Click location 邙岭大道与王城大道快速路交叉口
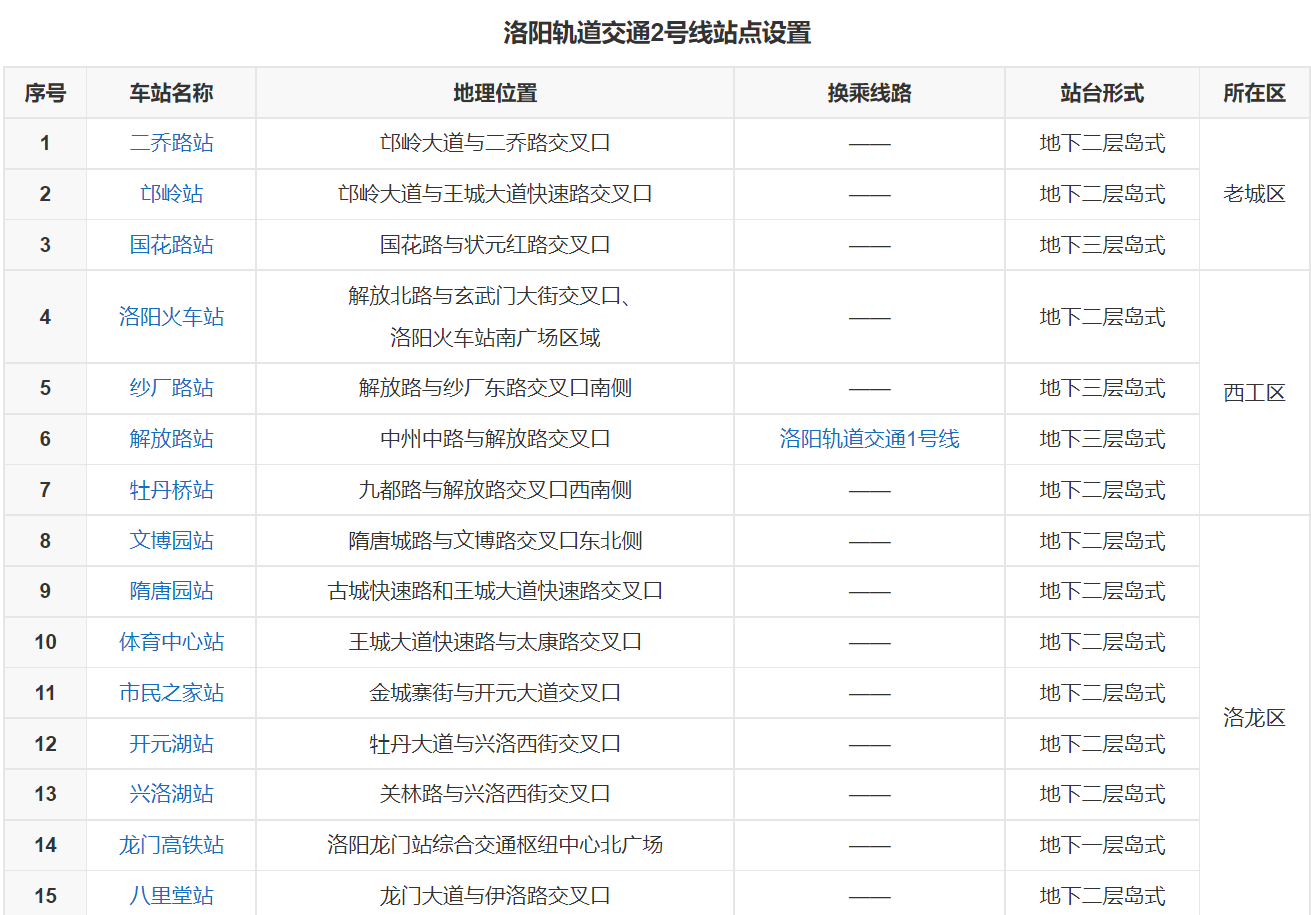Image resolution: width=1311 pixels, height=915 pixels. pos(495,194)
